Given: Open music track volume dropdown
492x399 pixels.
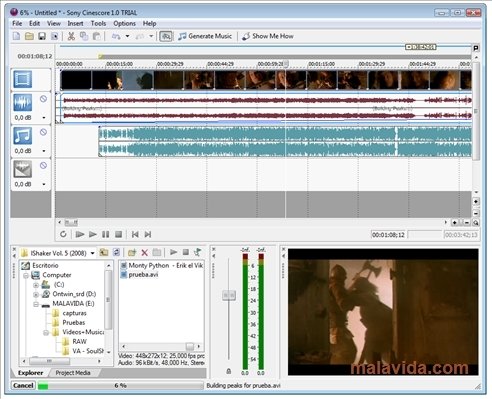Looking at the screenshot, I should pos(44,151).
